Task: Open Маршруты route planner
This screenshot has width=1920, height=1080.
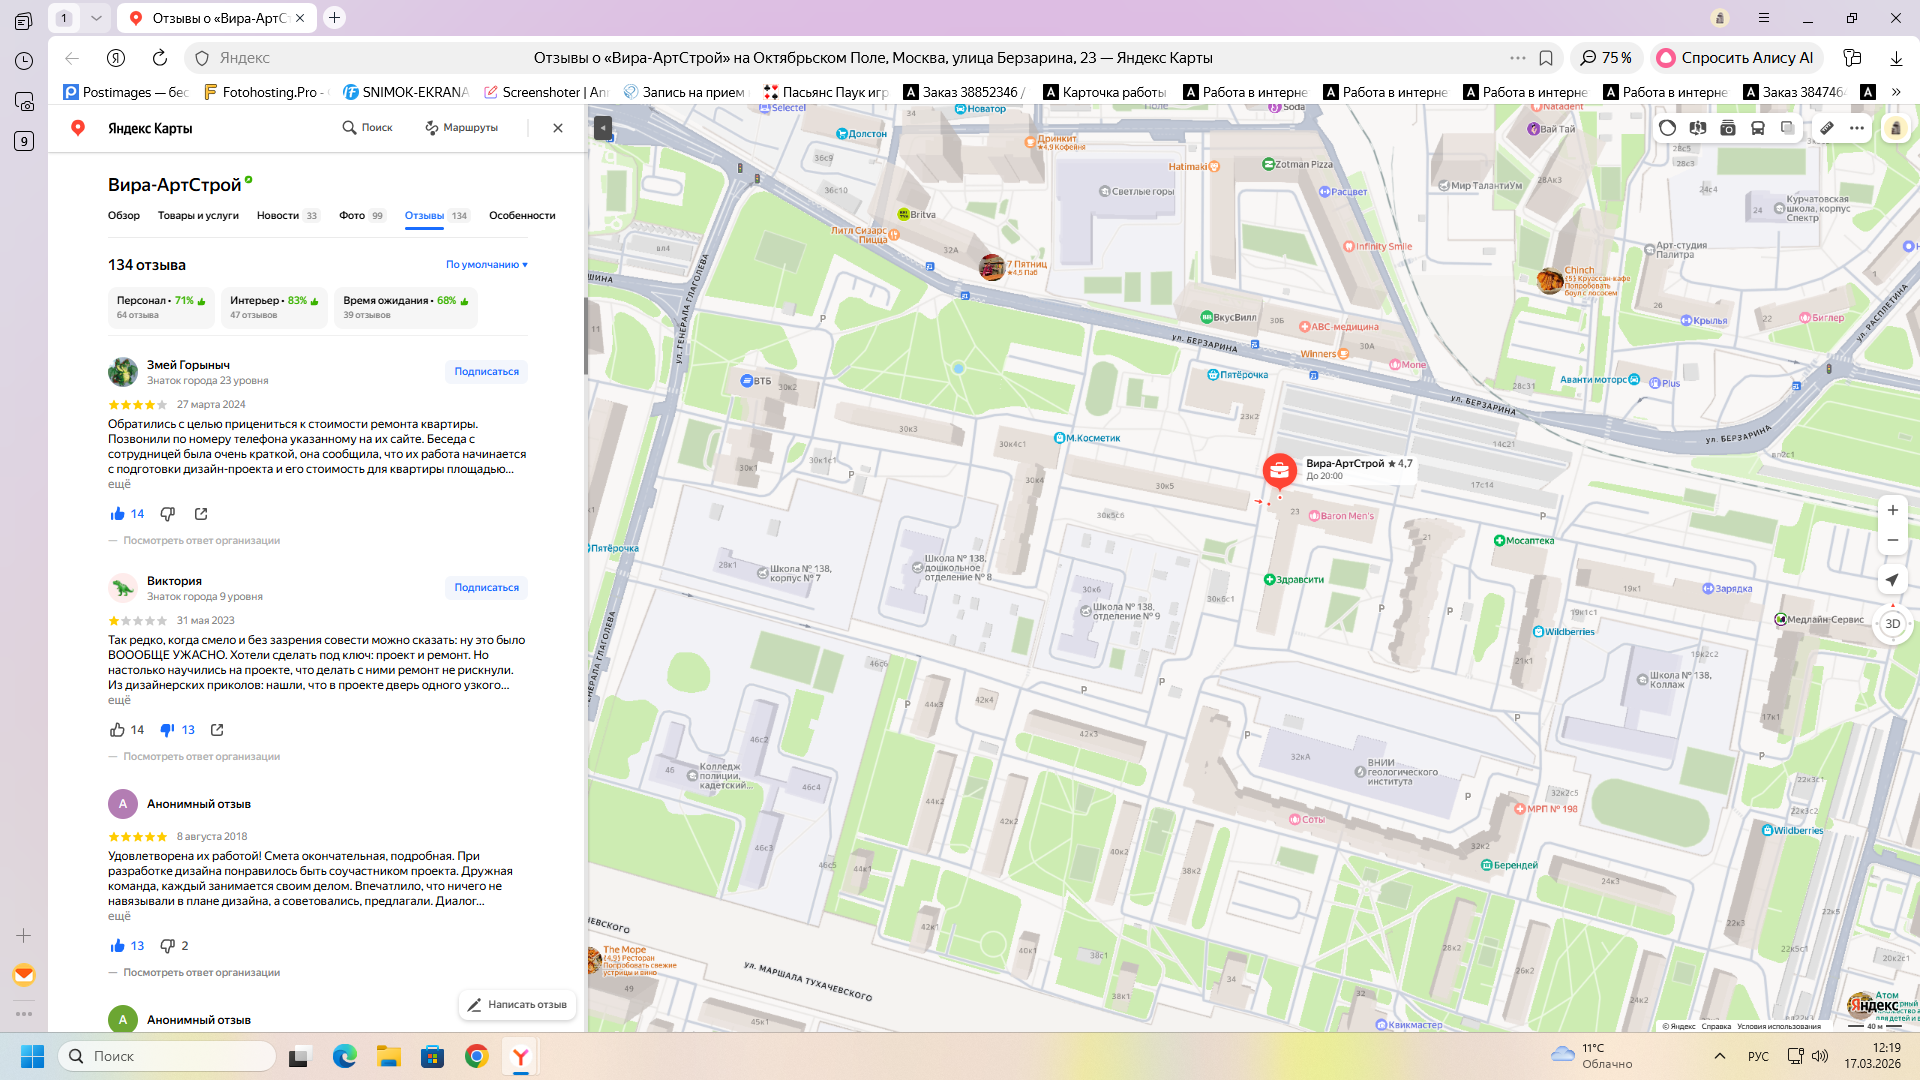Action: (461, 128)
